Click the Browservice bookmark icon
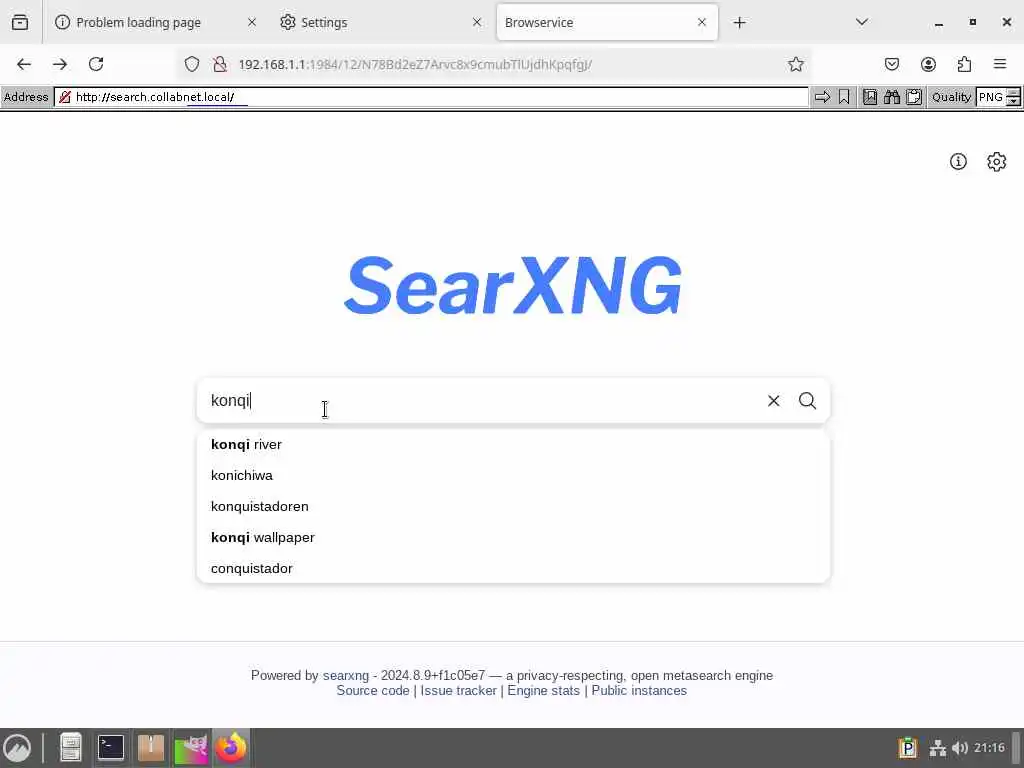 844,97
